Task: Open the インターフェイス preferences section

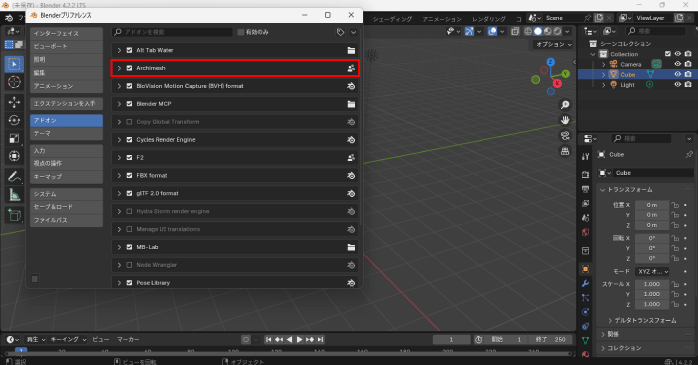Action: [x=66, y=33]
